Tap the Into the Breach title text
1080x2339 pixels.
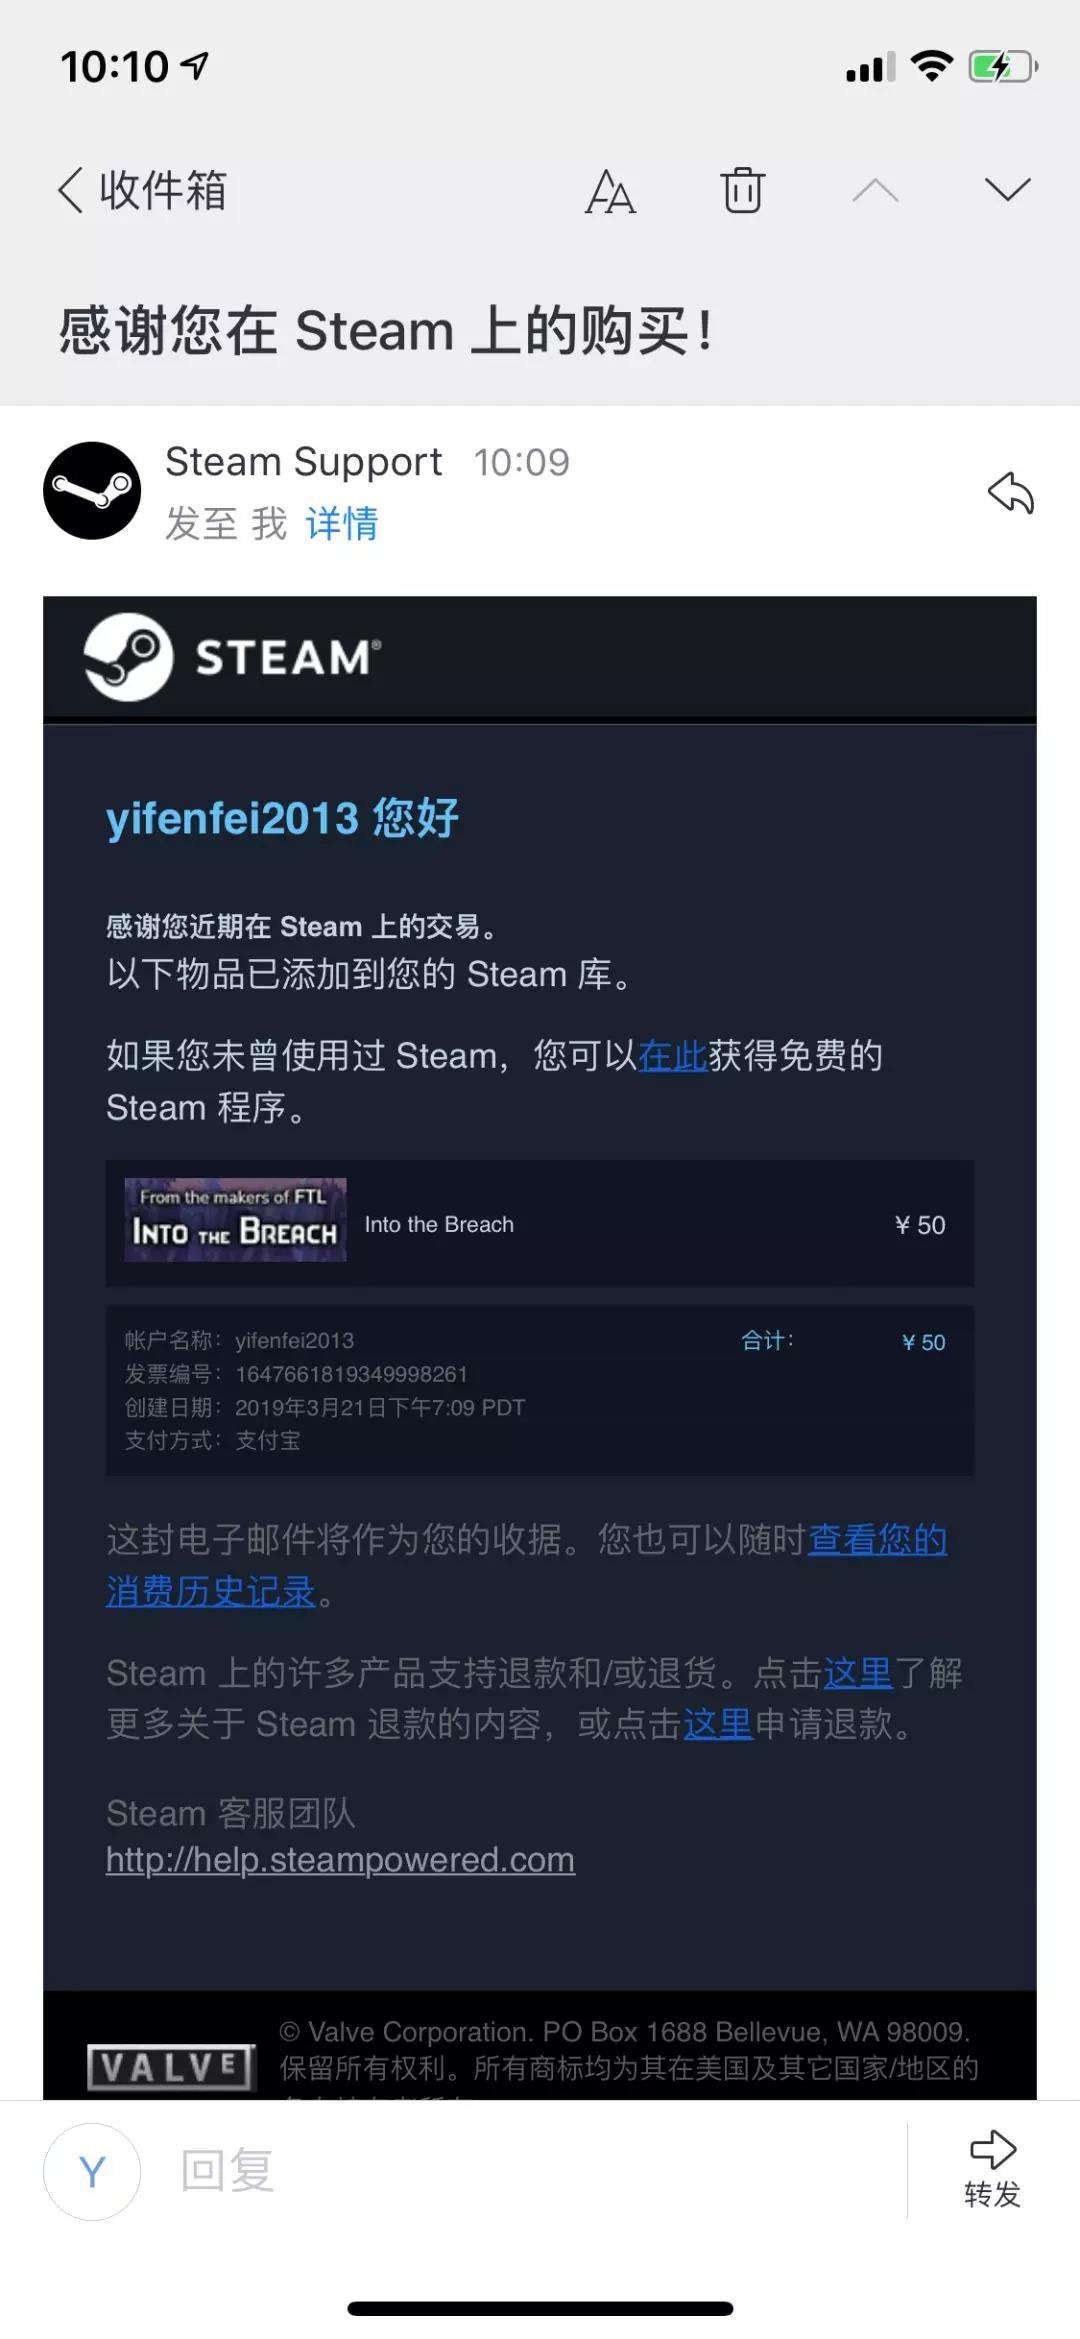(x=439, y=1224)
